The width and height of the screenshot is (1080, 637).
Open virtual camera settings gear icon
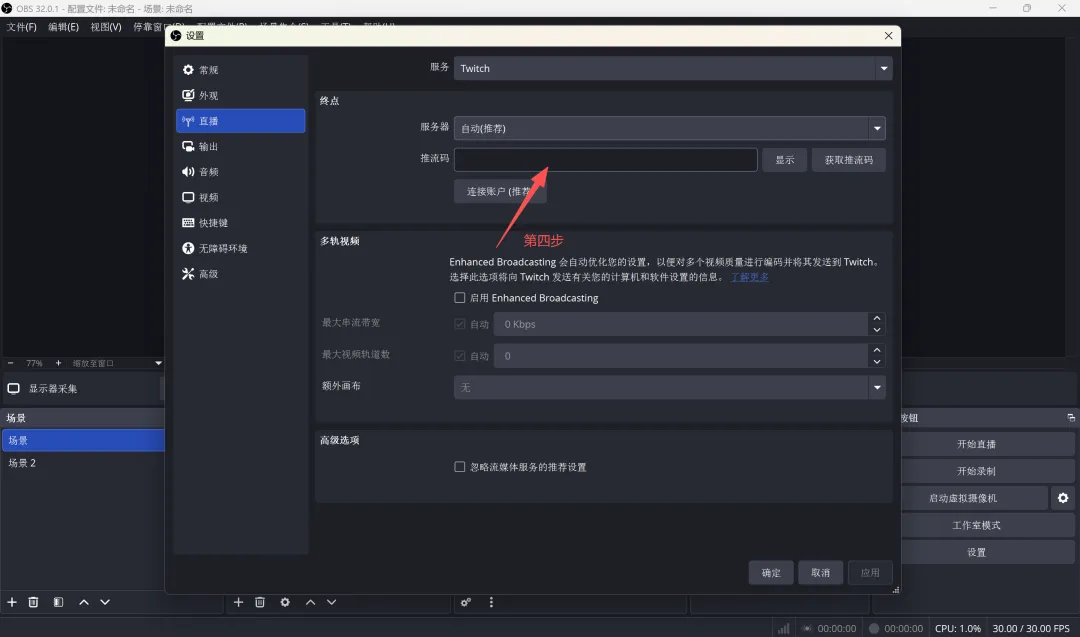pos(1063,498)
